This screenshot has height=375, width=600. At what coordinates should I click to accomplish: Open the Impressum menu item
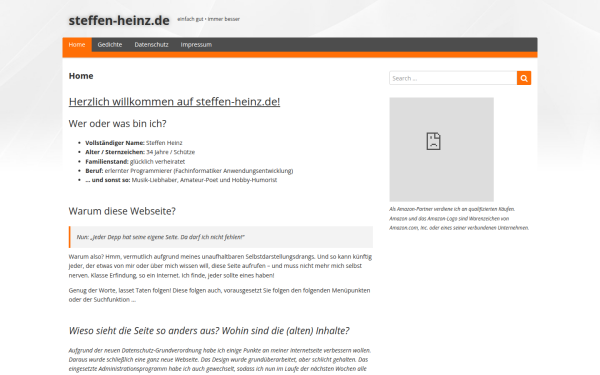coord(196,44)
